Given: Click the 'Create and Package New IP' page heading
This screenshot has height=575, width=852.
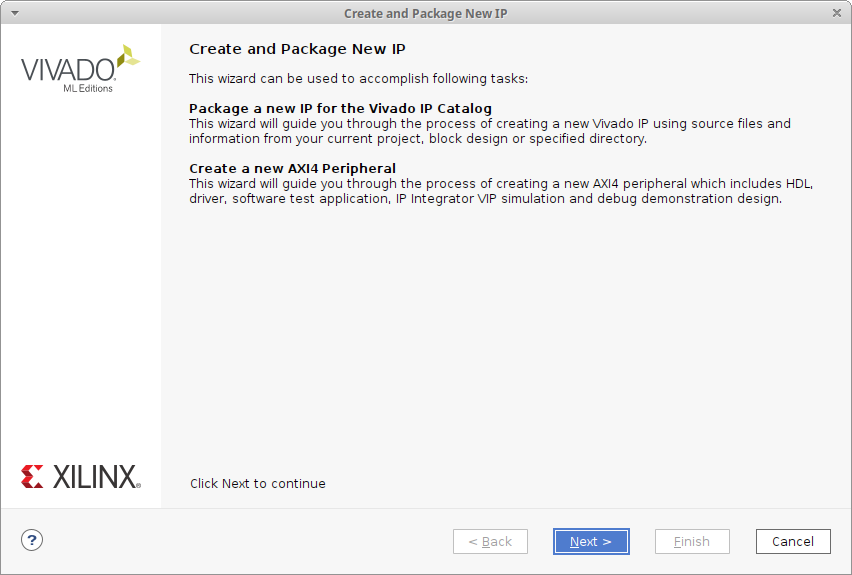Looking at the screenshot, I should click(x=297, y=49).
